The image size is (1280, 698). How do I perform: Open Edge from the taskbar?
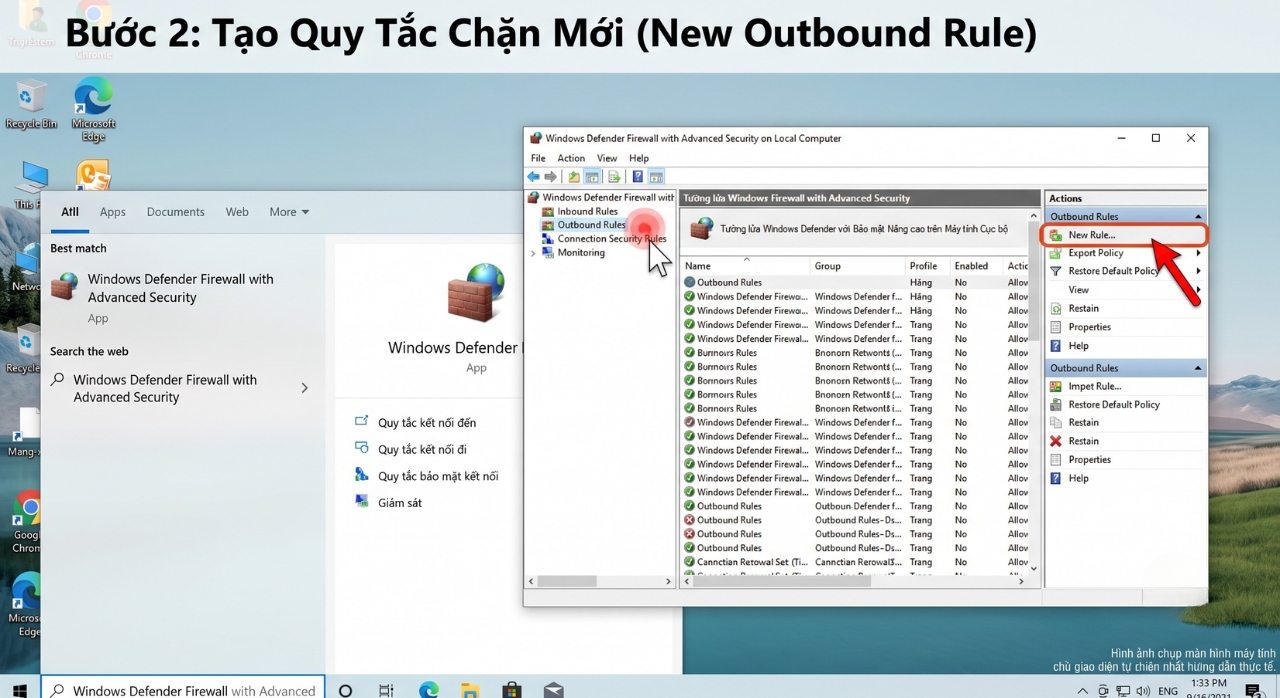pos(429,690)
